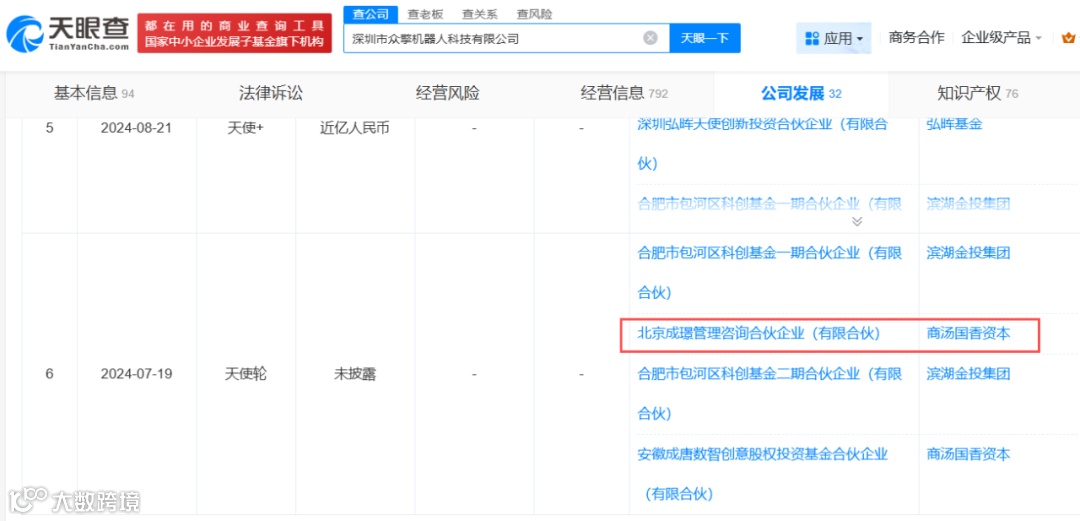
Task: Open the 知识产权 tab
Action: (x=977, y=93)
